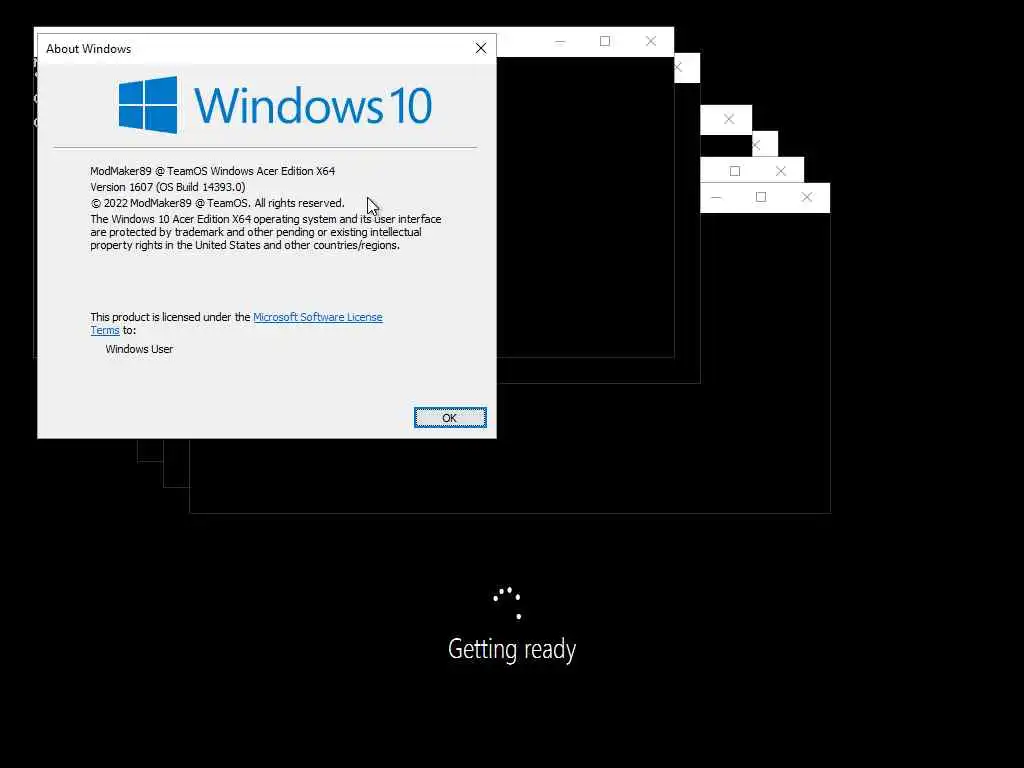Click the About Windows title bar text
The image size is (1024, 768).
(88, 49)
